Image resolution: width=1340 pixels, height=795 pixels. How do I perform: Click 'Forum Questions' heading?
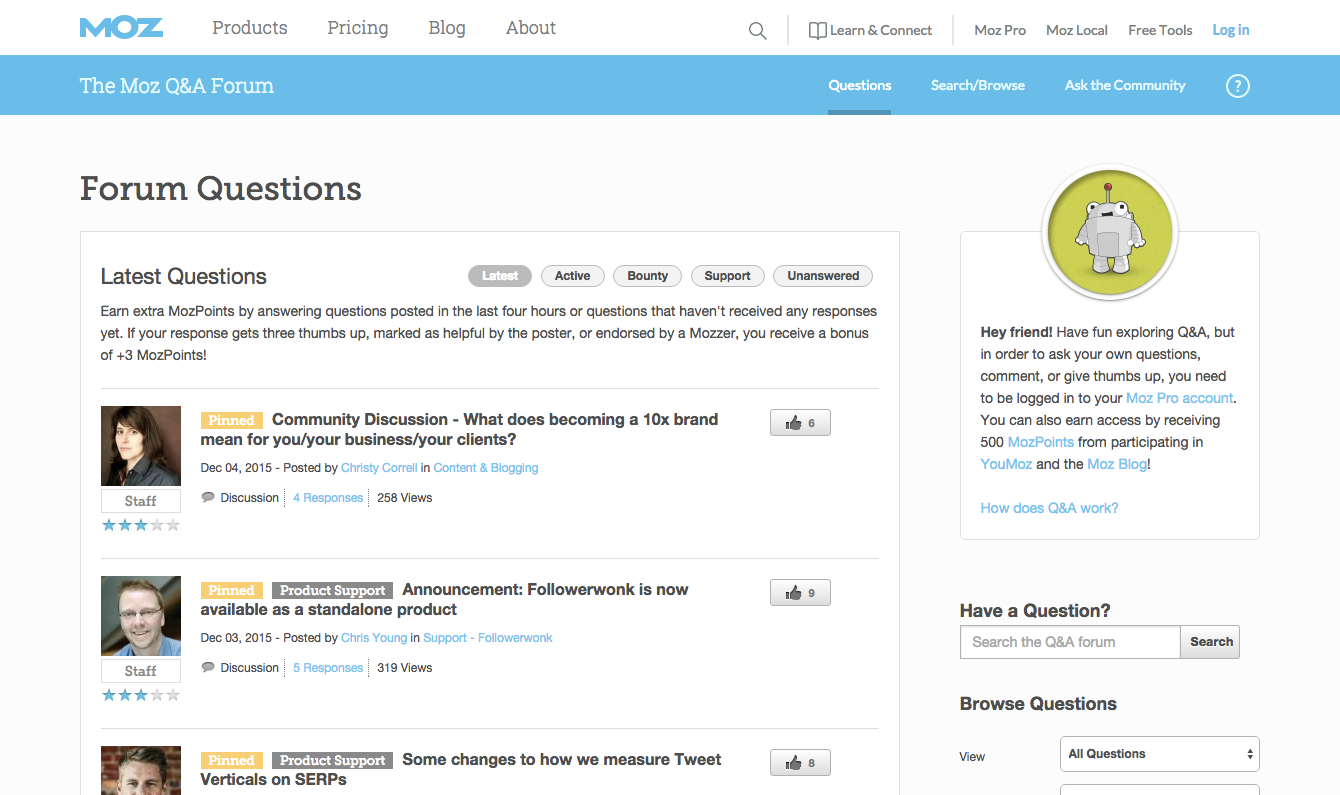[x=221, y=188]
